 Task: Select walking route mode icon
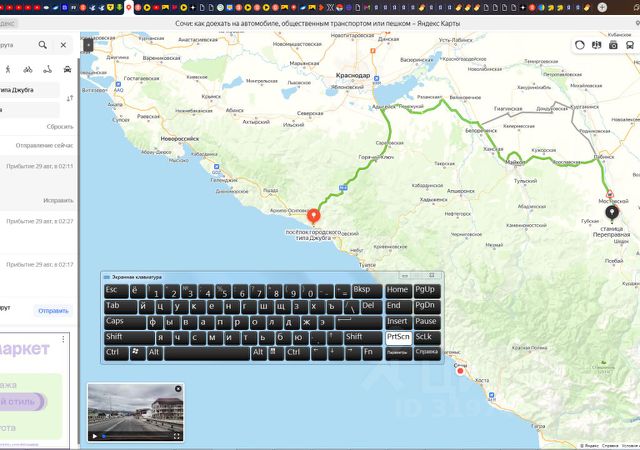click(8, 69)
